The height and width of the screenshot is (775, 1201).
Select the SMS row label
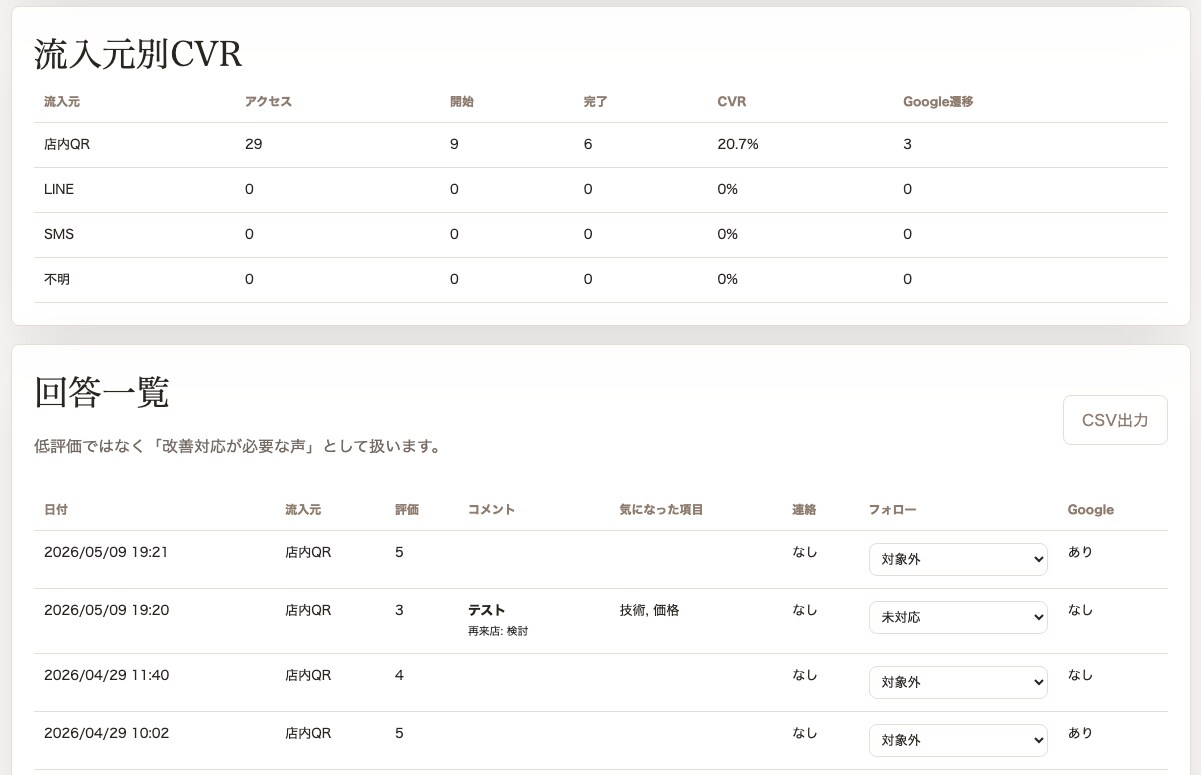click(59, 234)
